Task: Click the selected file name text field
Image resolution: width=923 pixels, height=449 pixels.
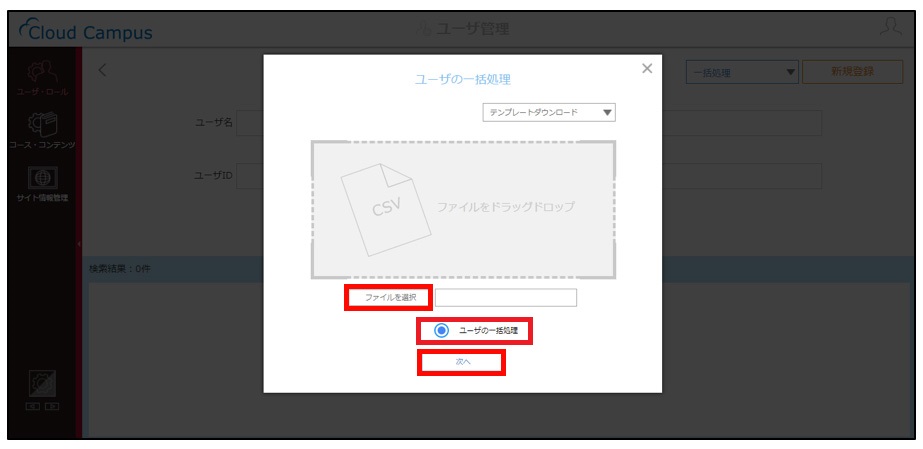Action: click(x=506, y=298)
